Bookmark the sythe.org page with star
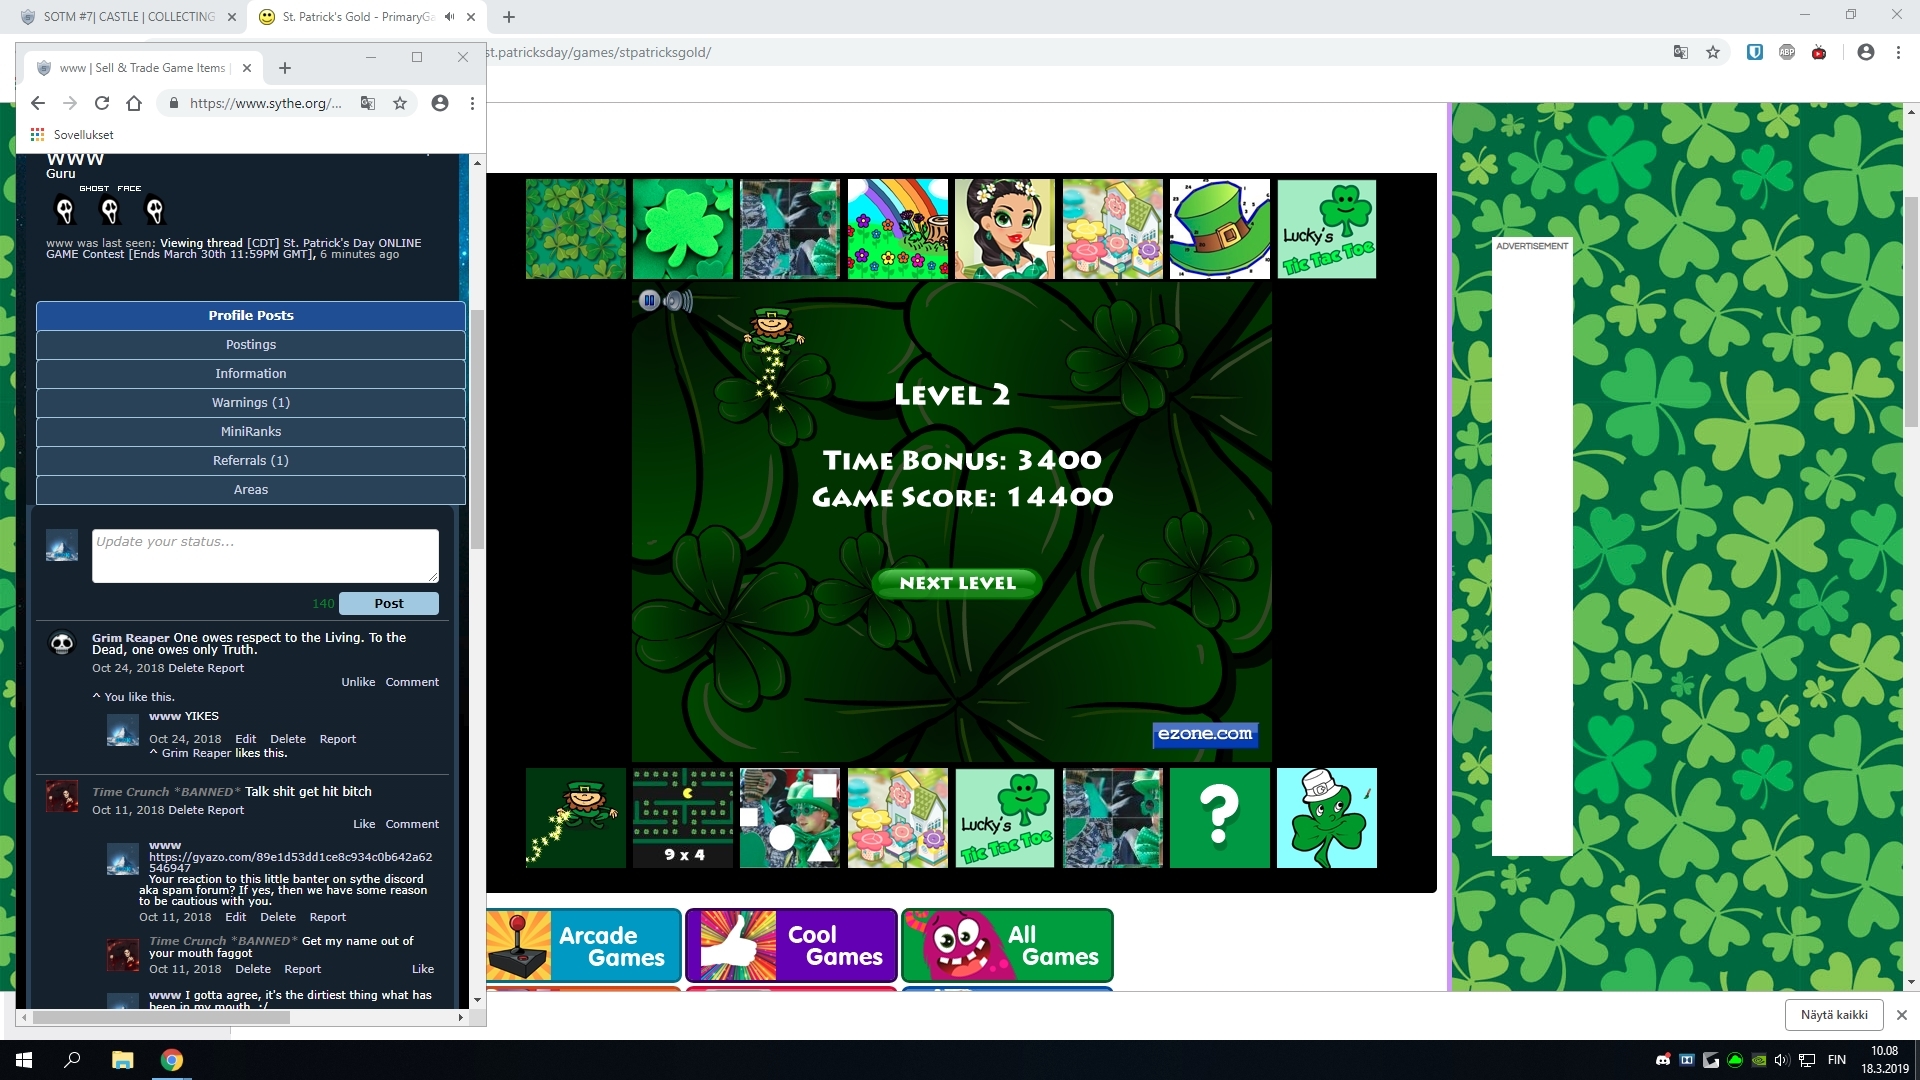 click(400, 103)
